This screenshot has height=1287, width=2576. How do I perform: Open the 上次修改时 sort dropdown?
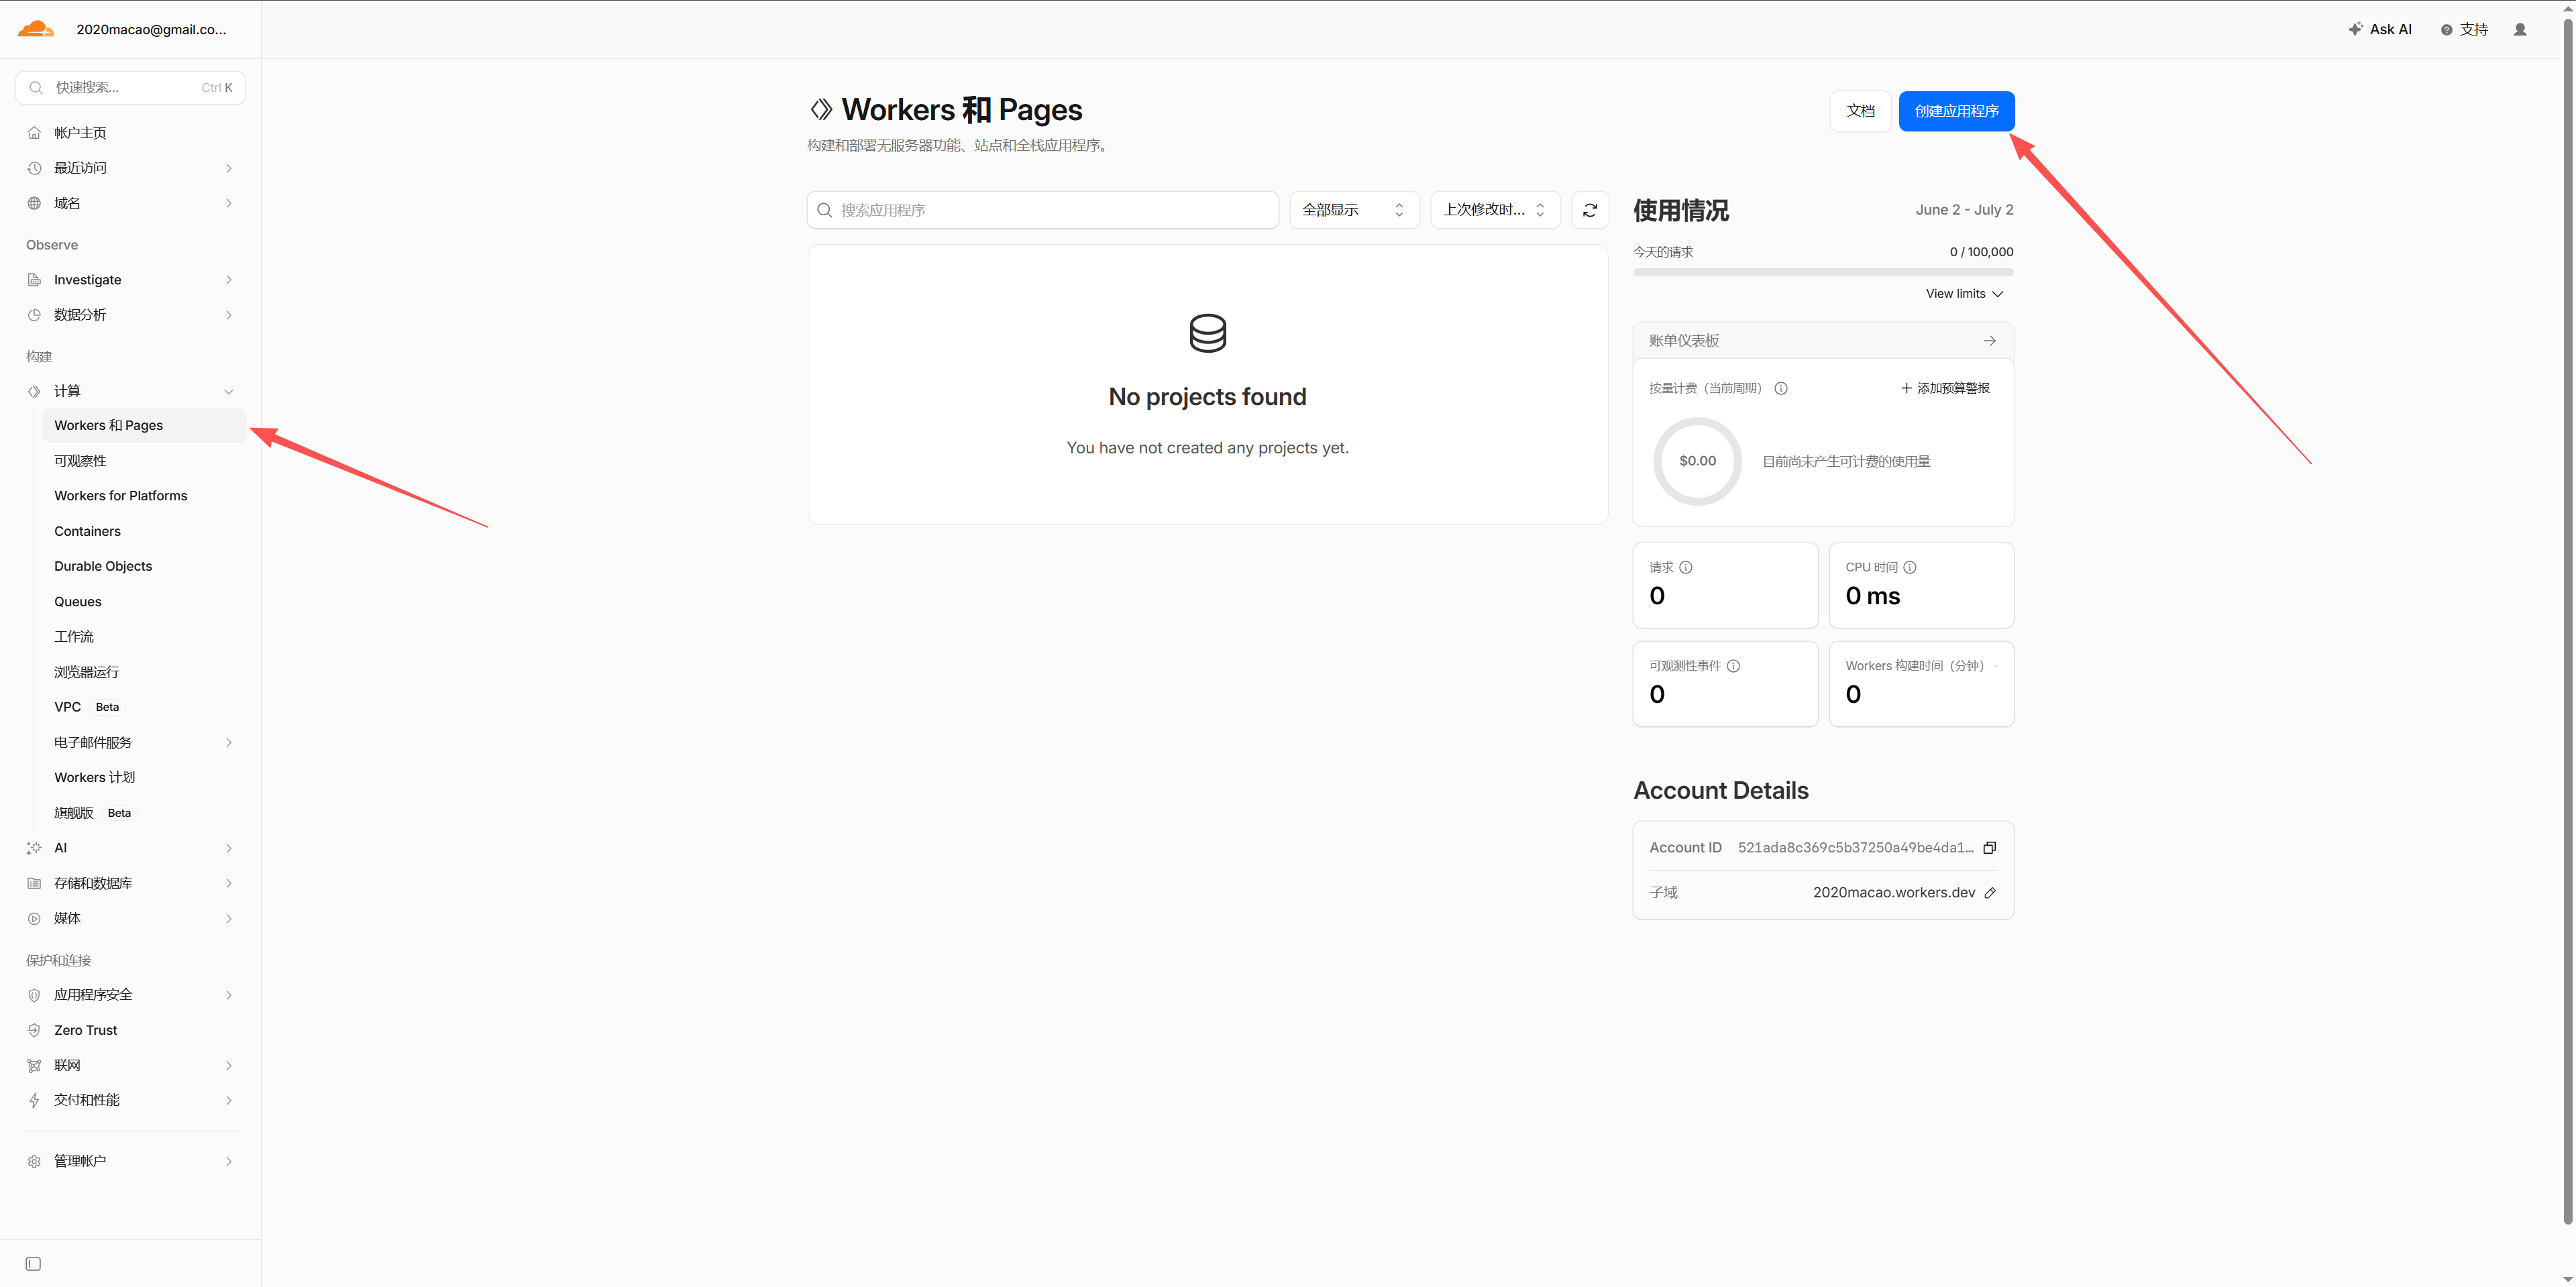1495,210
